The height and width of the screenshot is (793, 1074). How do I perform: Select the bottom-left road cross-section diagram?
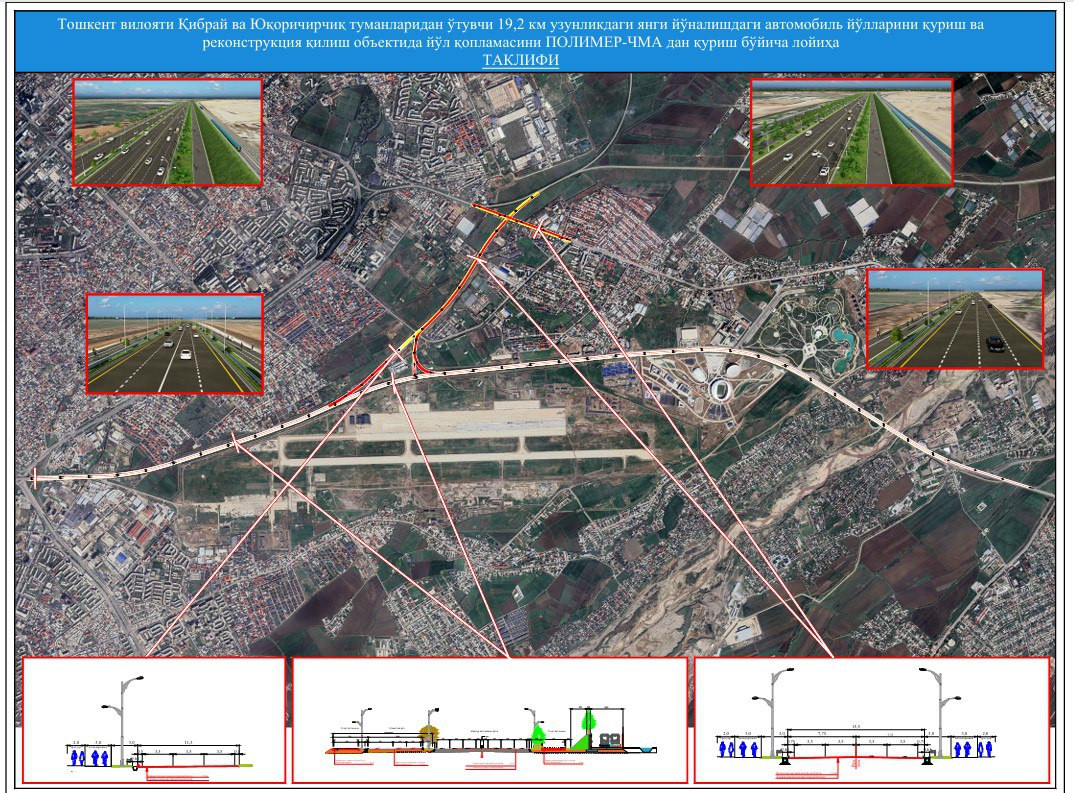tap(153, 719)
